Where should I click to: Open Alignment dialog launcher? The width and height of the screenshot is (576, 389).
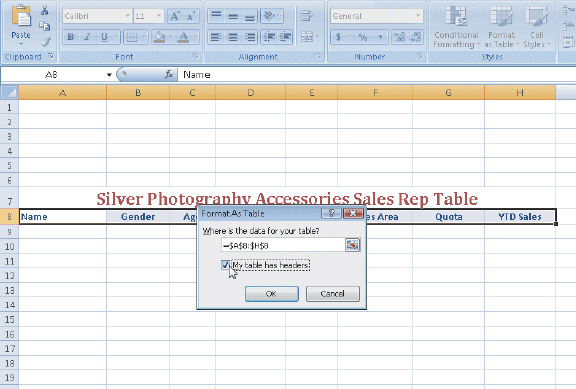318,56
